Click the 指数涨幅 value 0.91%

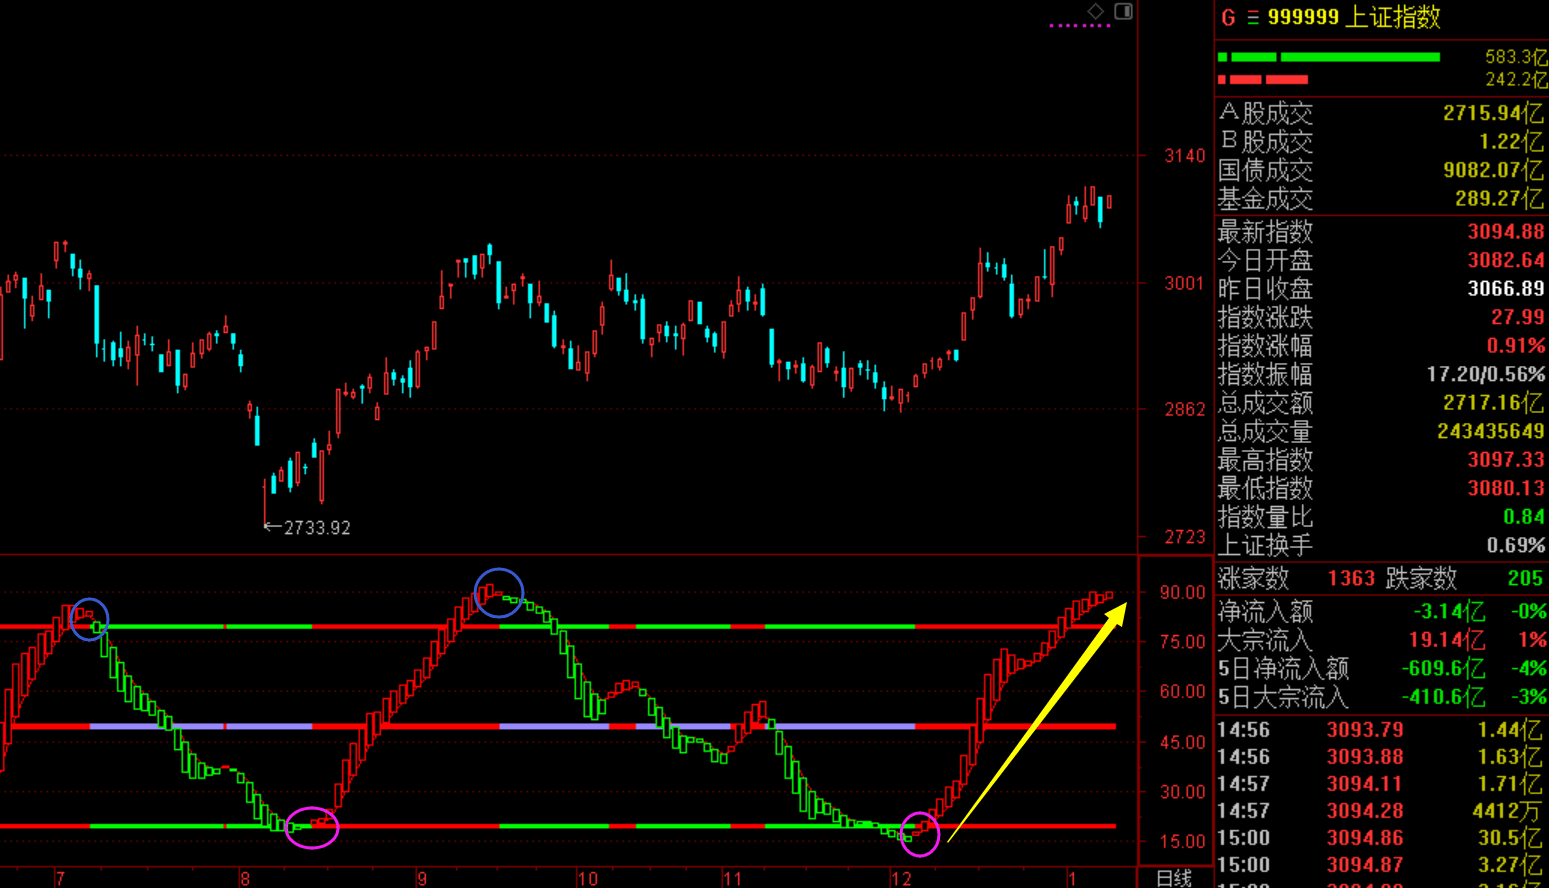(x=1516, y=346)
